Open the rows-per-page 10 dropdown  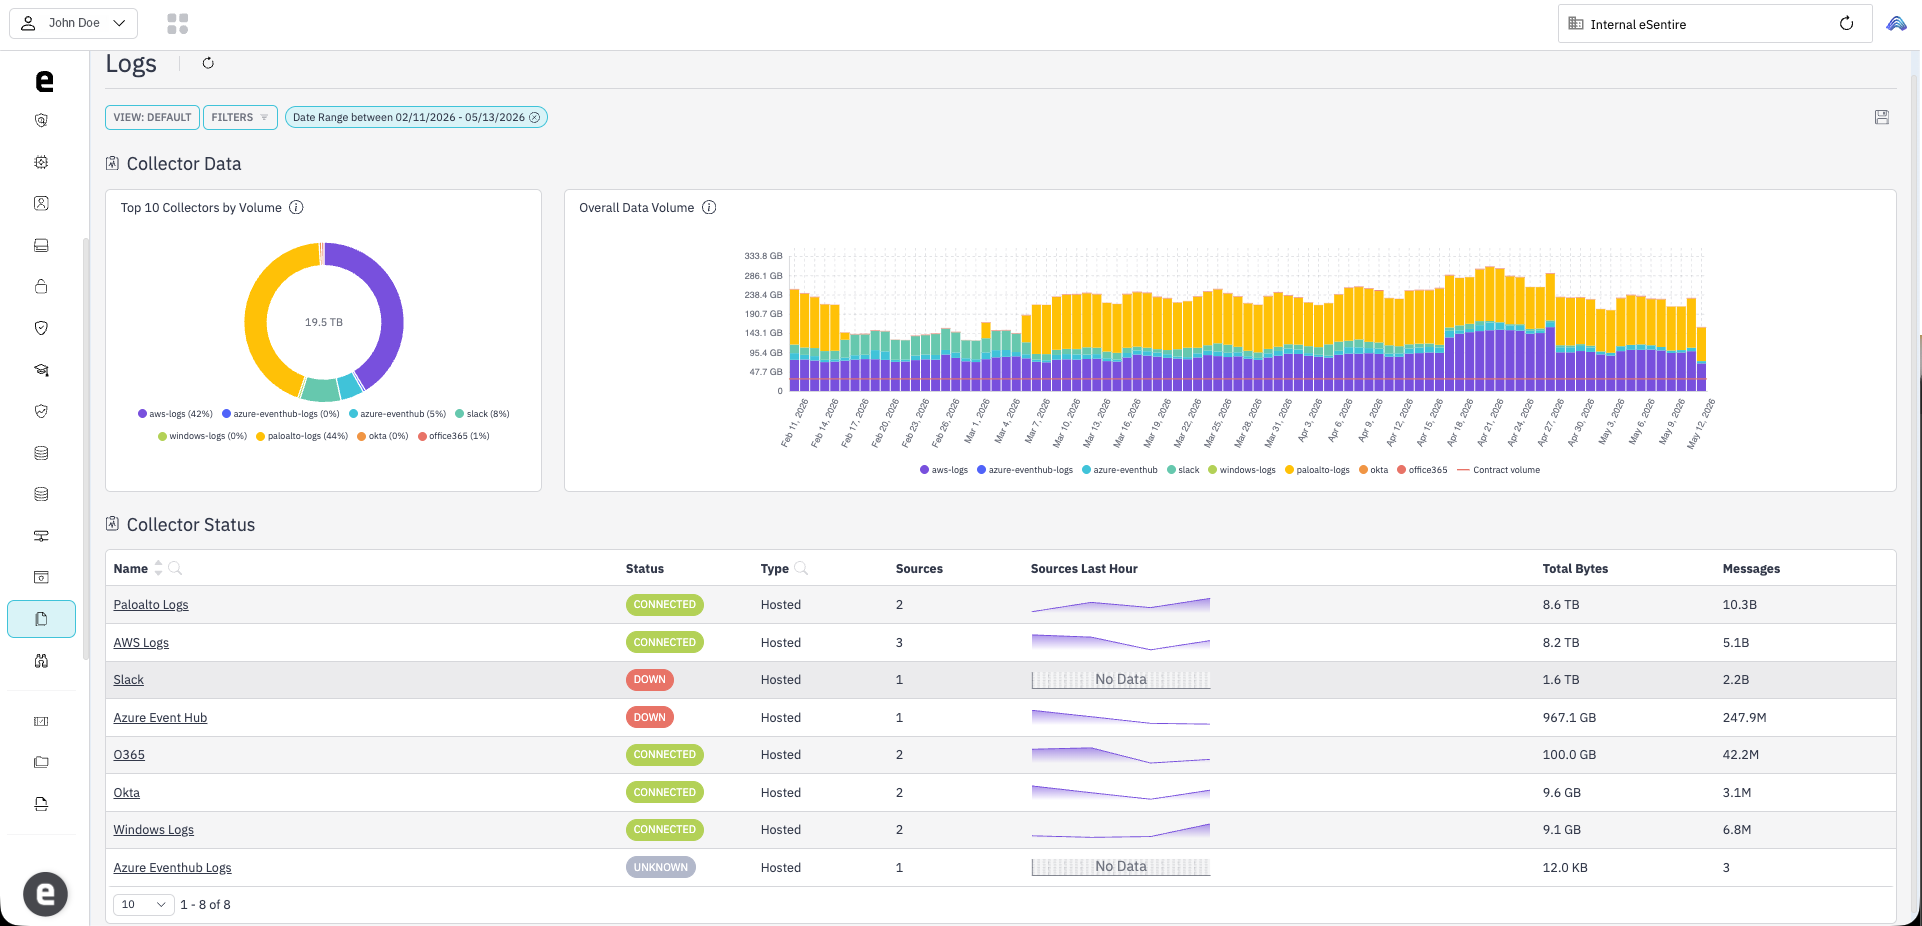[x=144, y=904]
